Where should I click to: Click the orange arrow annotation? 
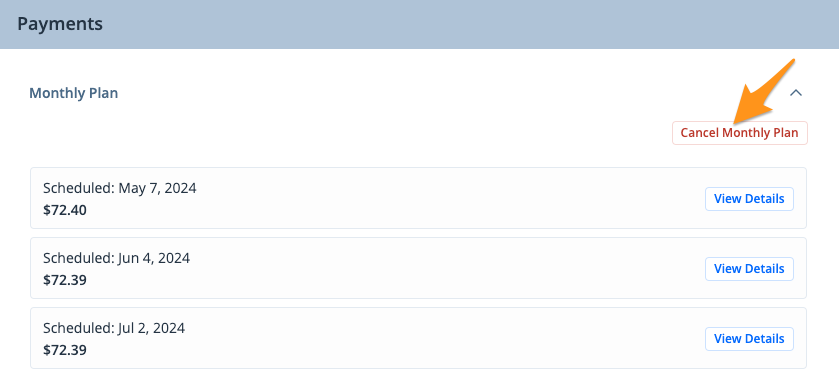[760, 92]
